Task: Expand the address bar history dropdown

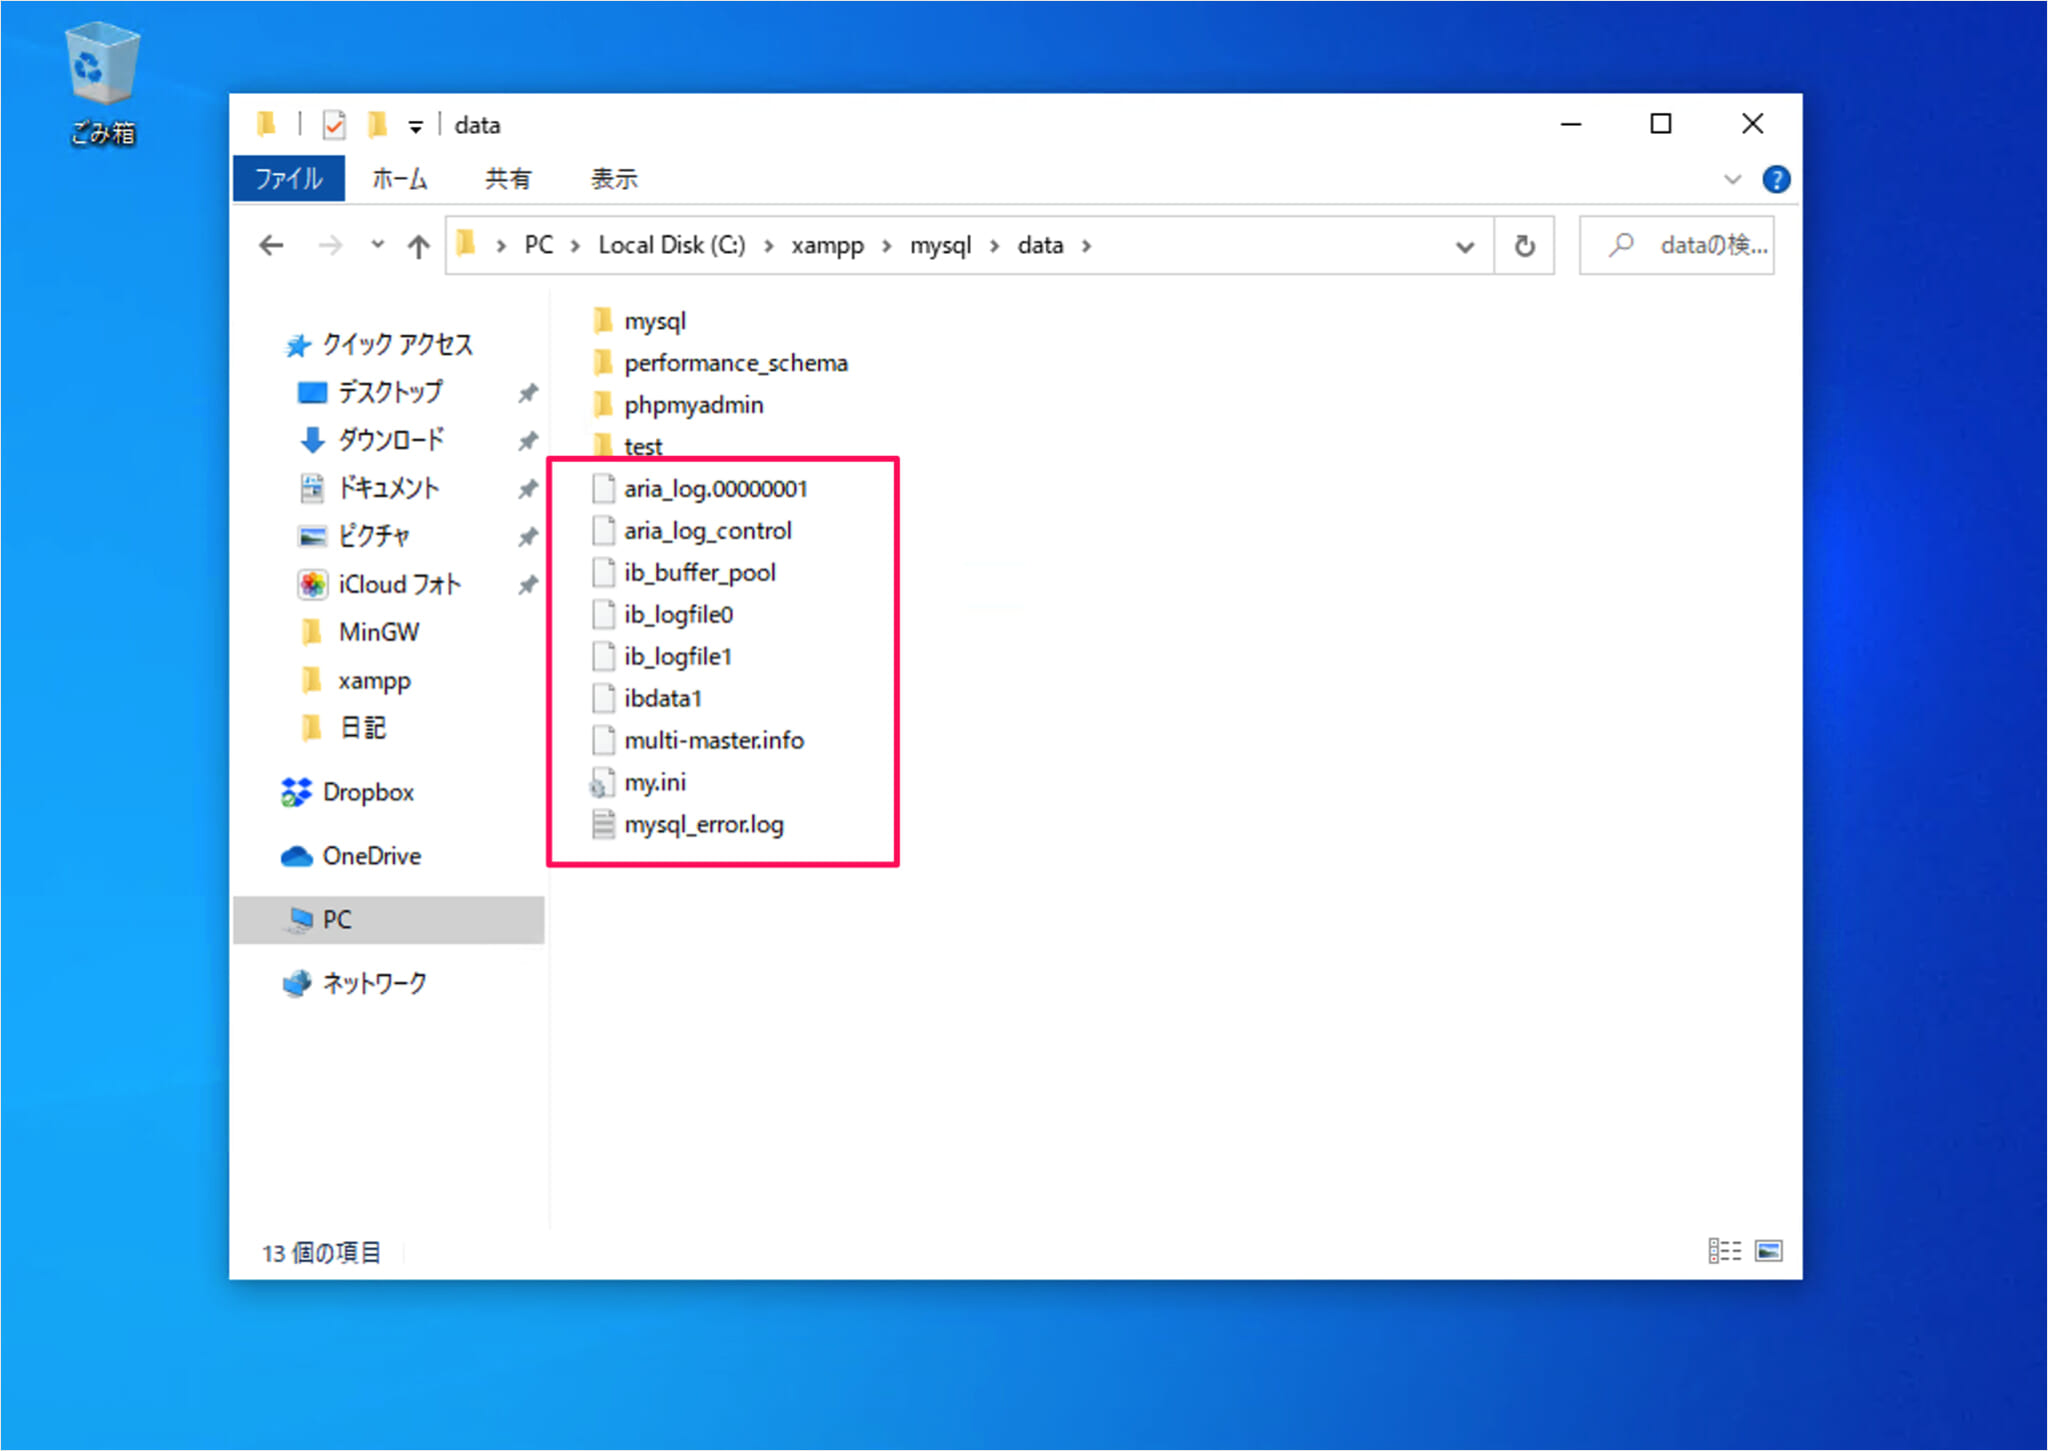Action: click(1464, 246)
